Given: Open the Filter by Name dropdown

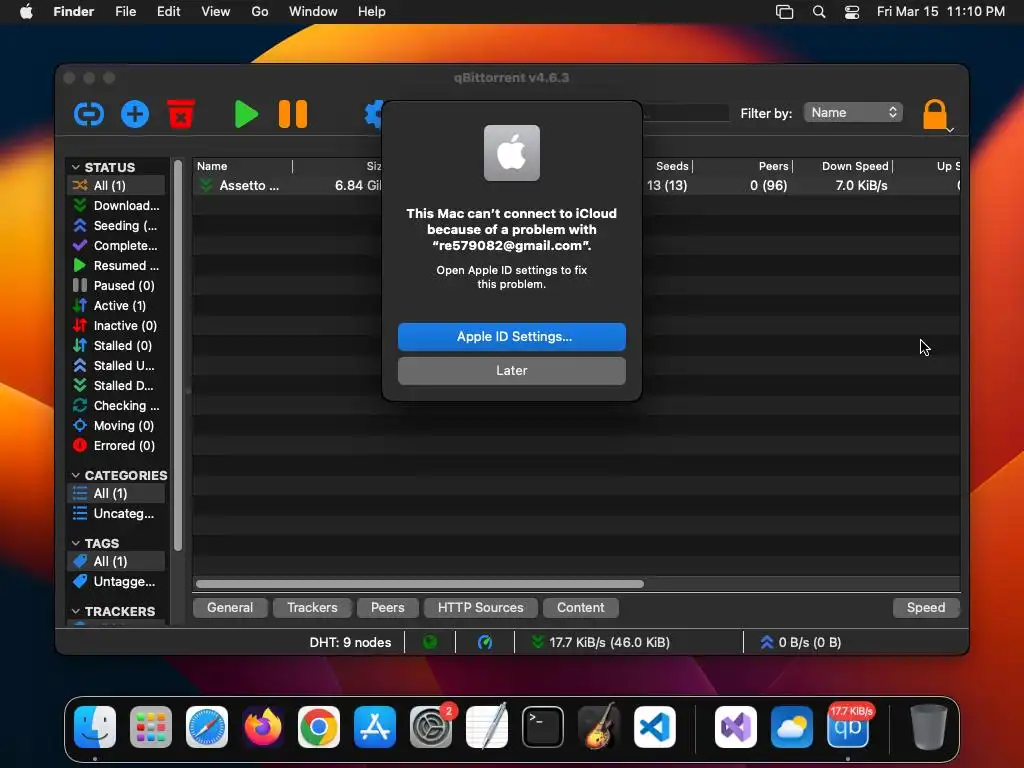Looking at the screenshot, I should pos(854,113).
